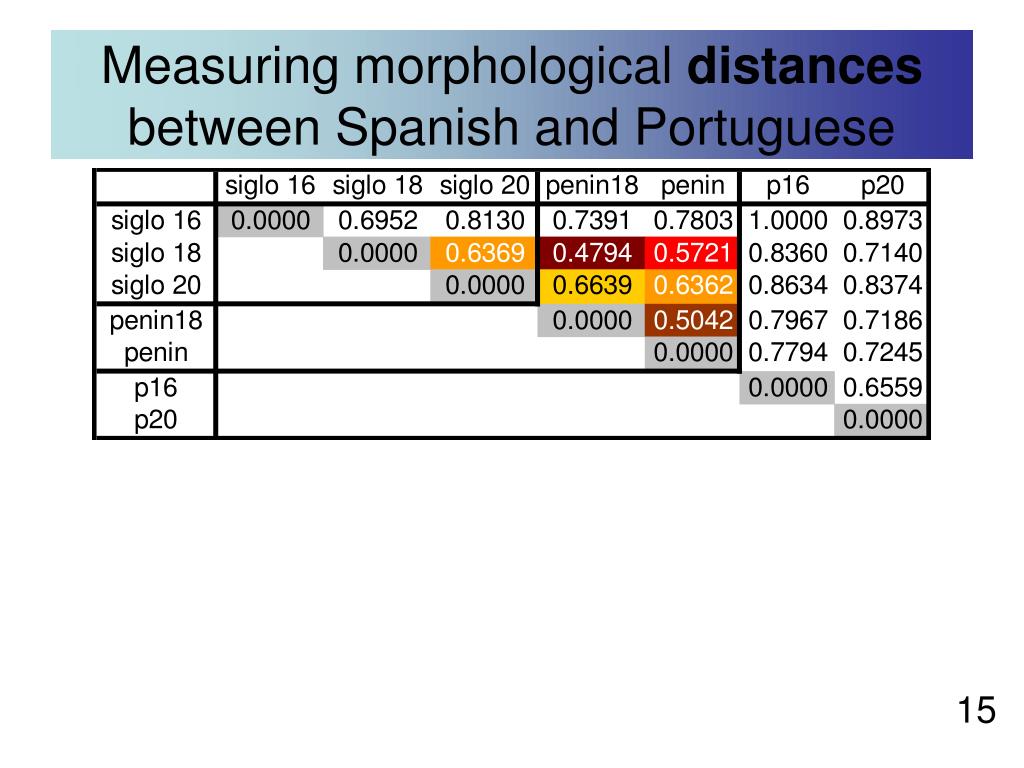1024x768 pixels.
Task: Click the orange cell 0.6362
Action: coord(691,286)
